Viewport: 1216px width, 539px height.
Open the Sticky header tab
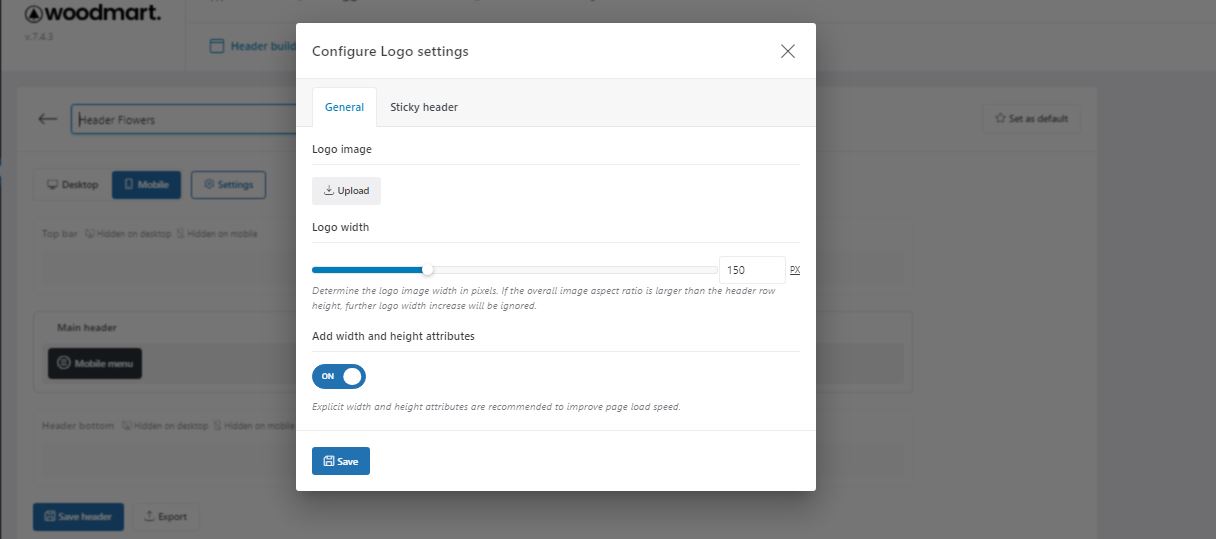coord(424,107)
